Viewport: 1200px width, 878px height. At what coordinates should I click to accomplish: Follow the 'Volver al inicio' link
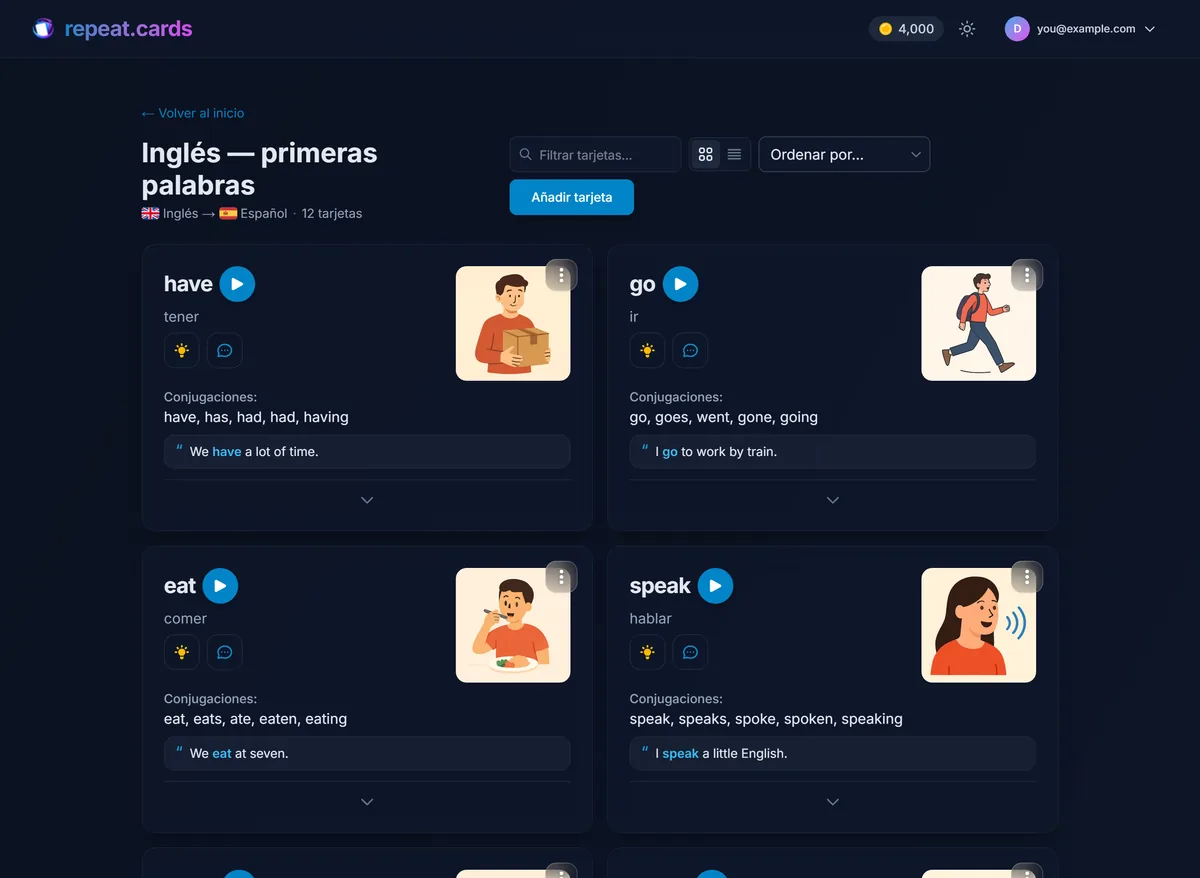tap(193, 113)
